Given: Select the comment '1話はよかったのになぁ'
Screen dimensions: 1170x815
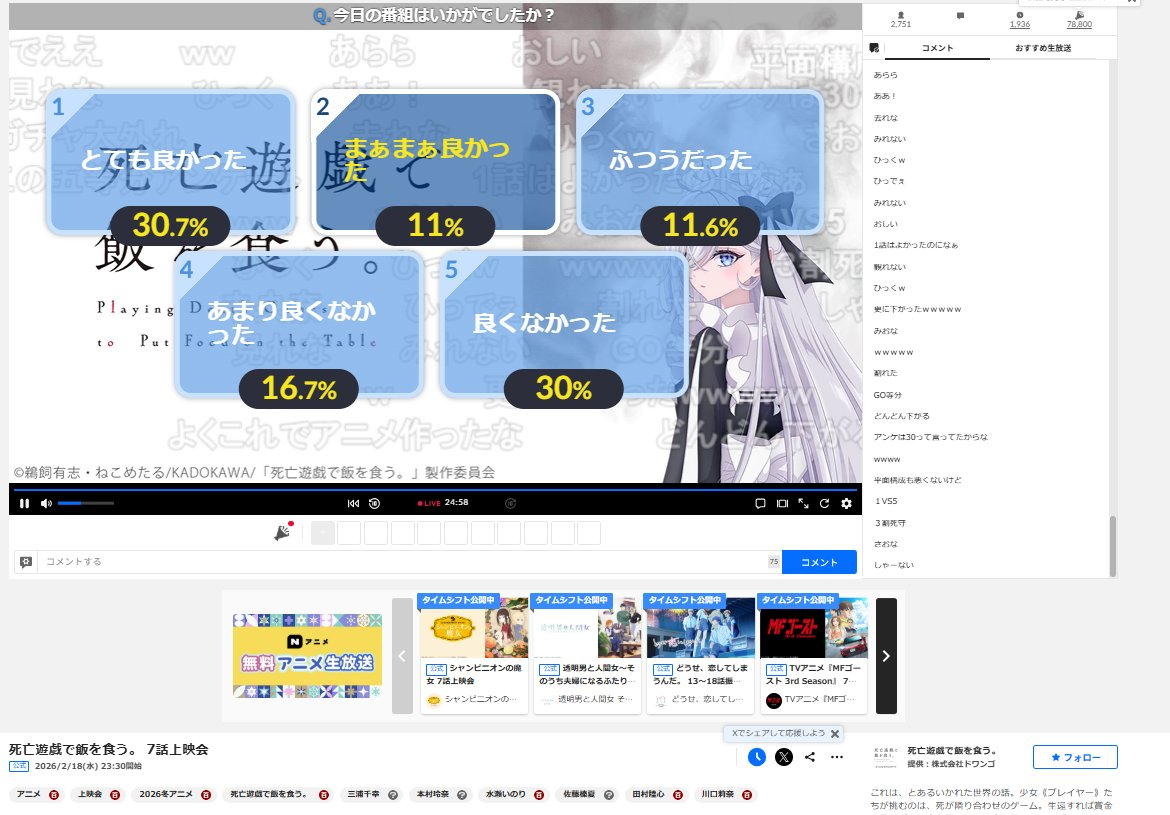Looking at the screenshot, I should [x=916, y=245].
